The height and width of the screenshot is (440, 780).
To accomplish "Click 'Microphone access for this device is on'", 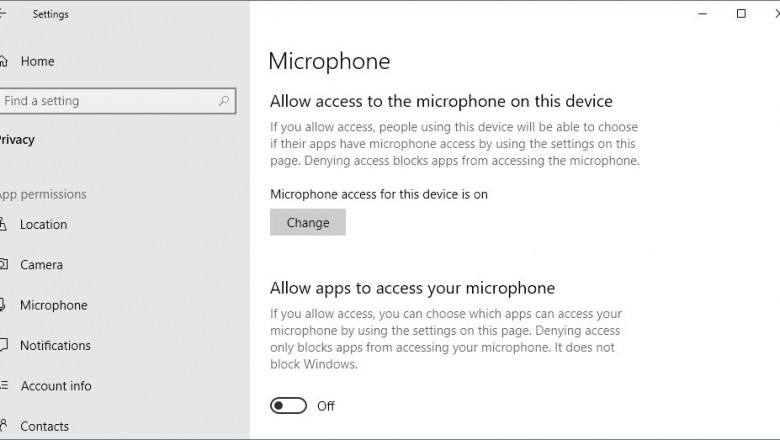I will point(379,194).
